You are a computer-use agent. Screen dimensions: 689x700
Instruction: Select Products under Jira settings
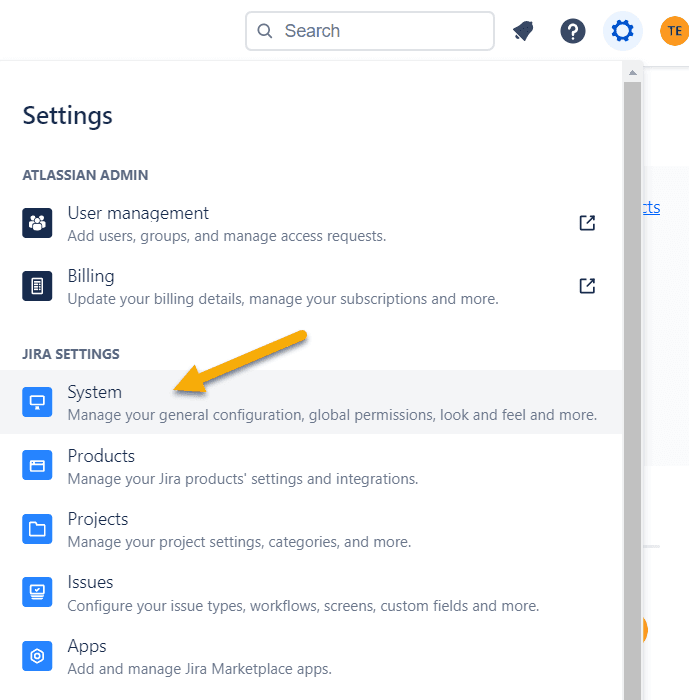(x=311, y=466)
